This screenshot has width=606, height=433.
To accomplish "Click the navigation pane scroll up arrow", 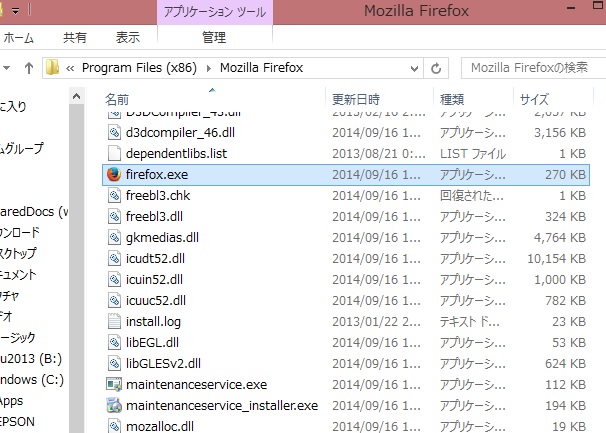I will [x=77, y=96].
